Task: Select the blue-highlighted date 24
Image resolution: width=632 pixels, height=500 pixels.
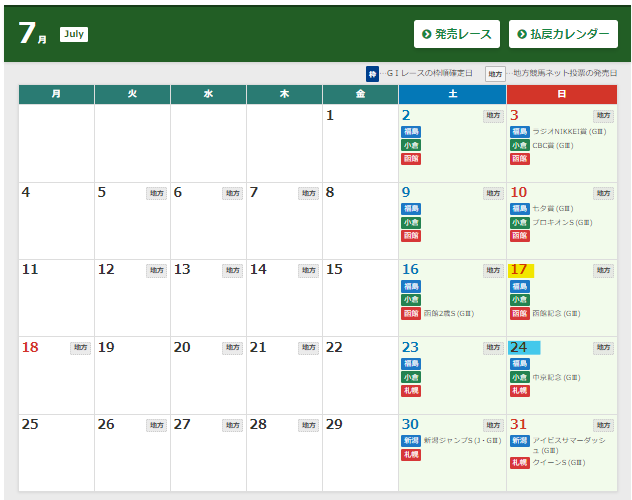Action: point(524,347)
